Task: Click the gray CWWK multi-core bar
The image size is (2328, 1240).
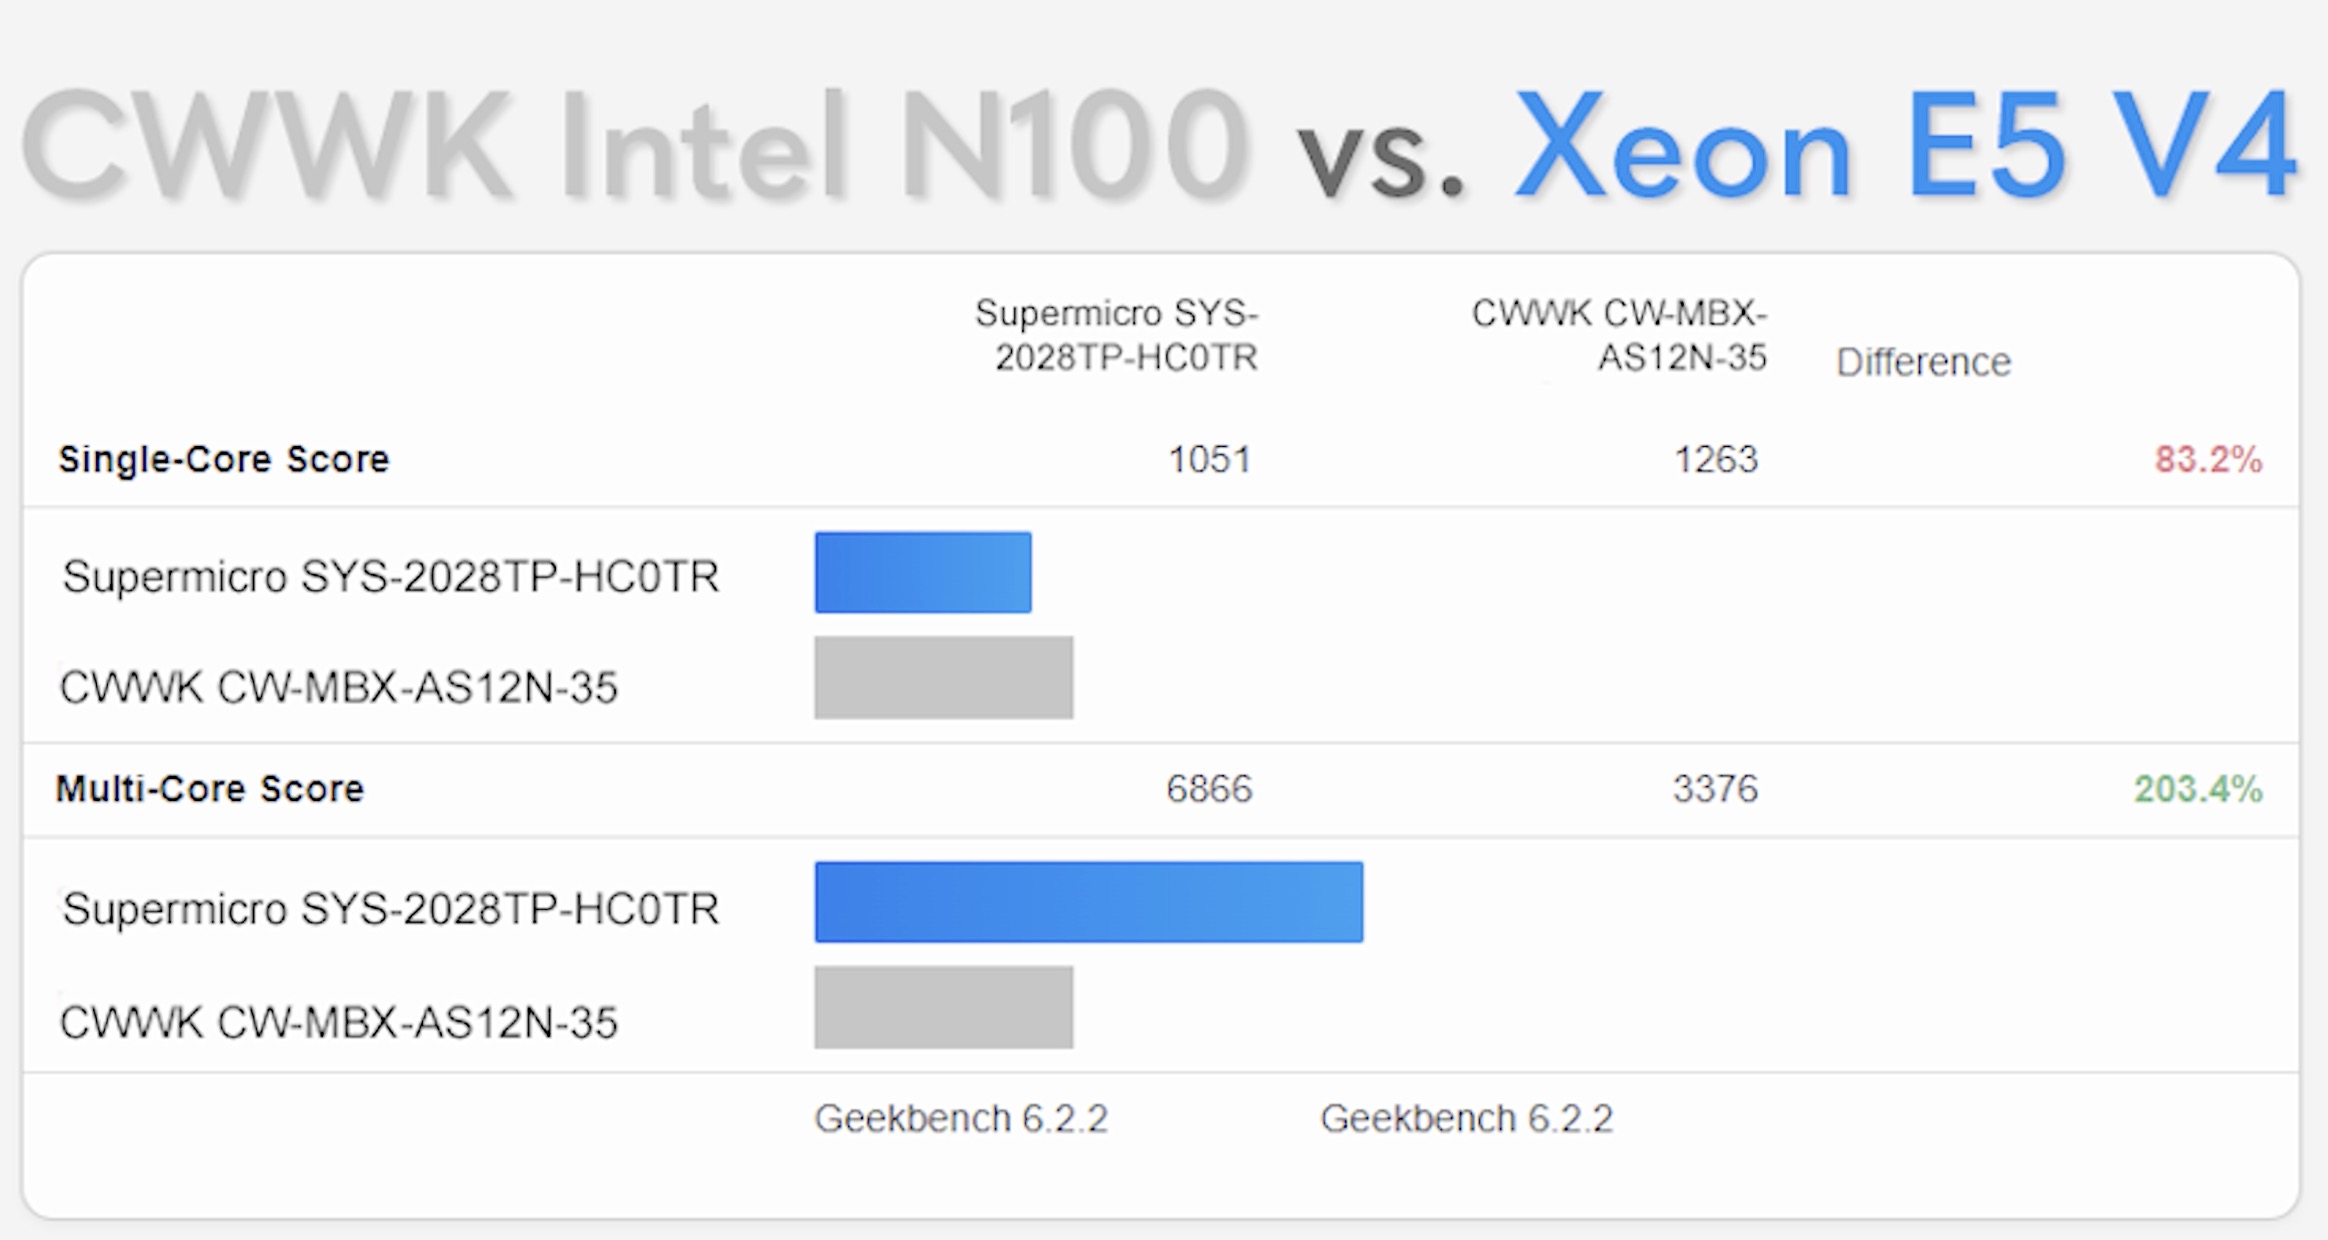Action: (944, 1007)
